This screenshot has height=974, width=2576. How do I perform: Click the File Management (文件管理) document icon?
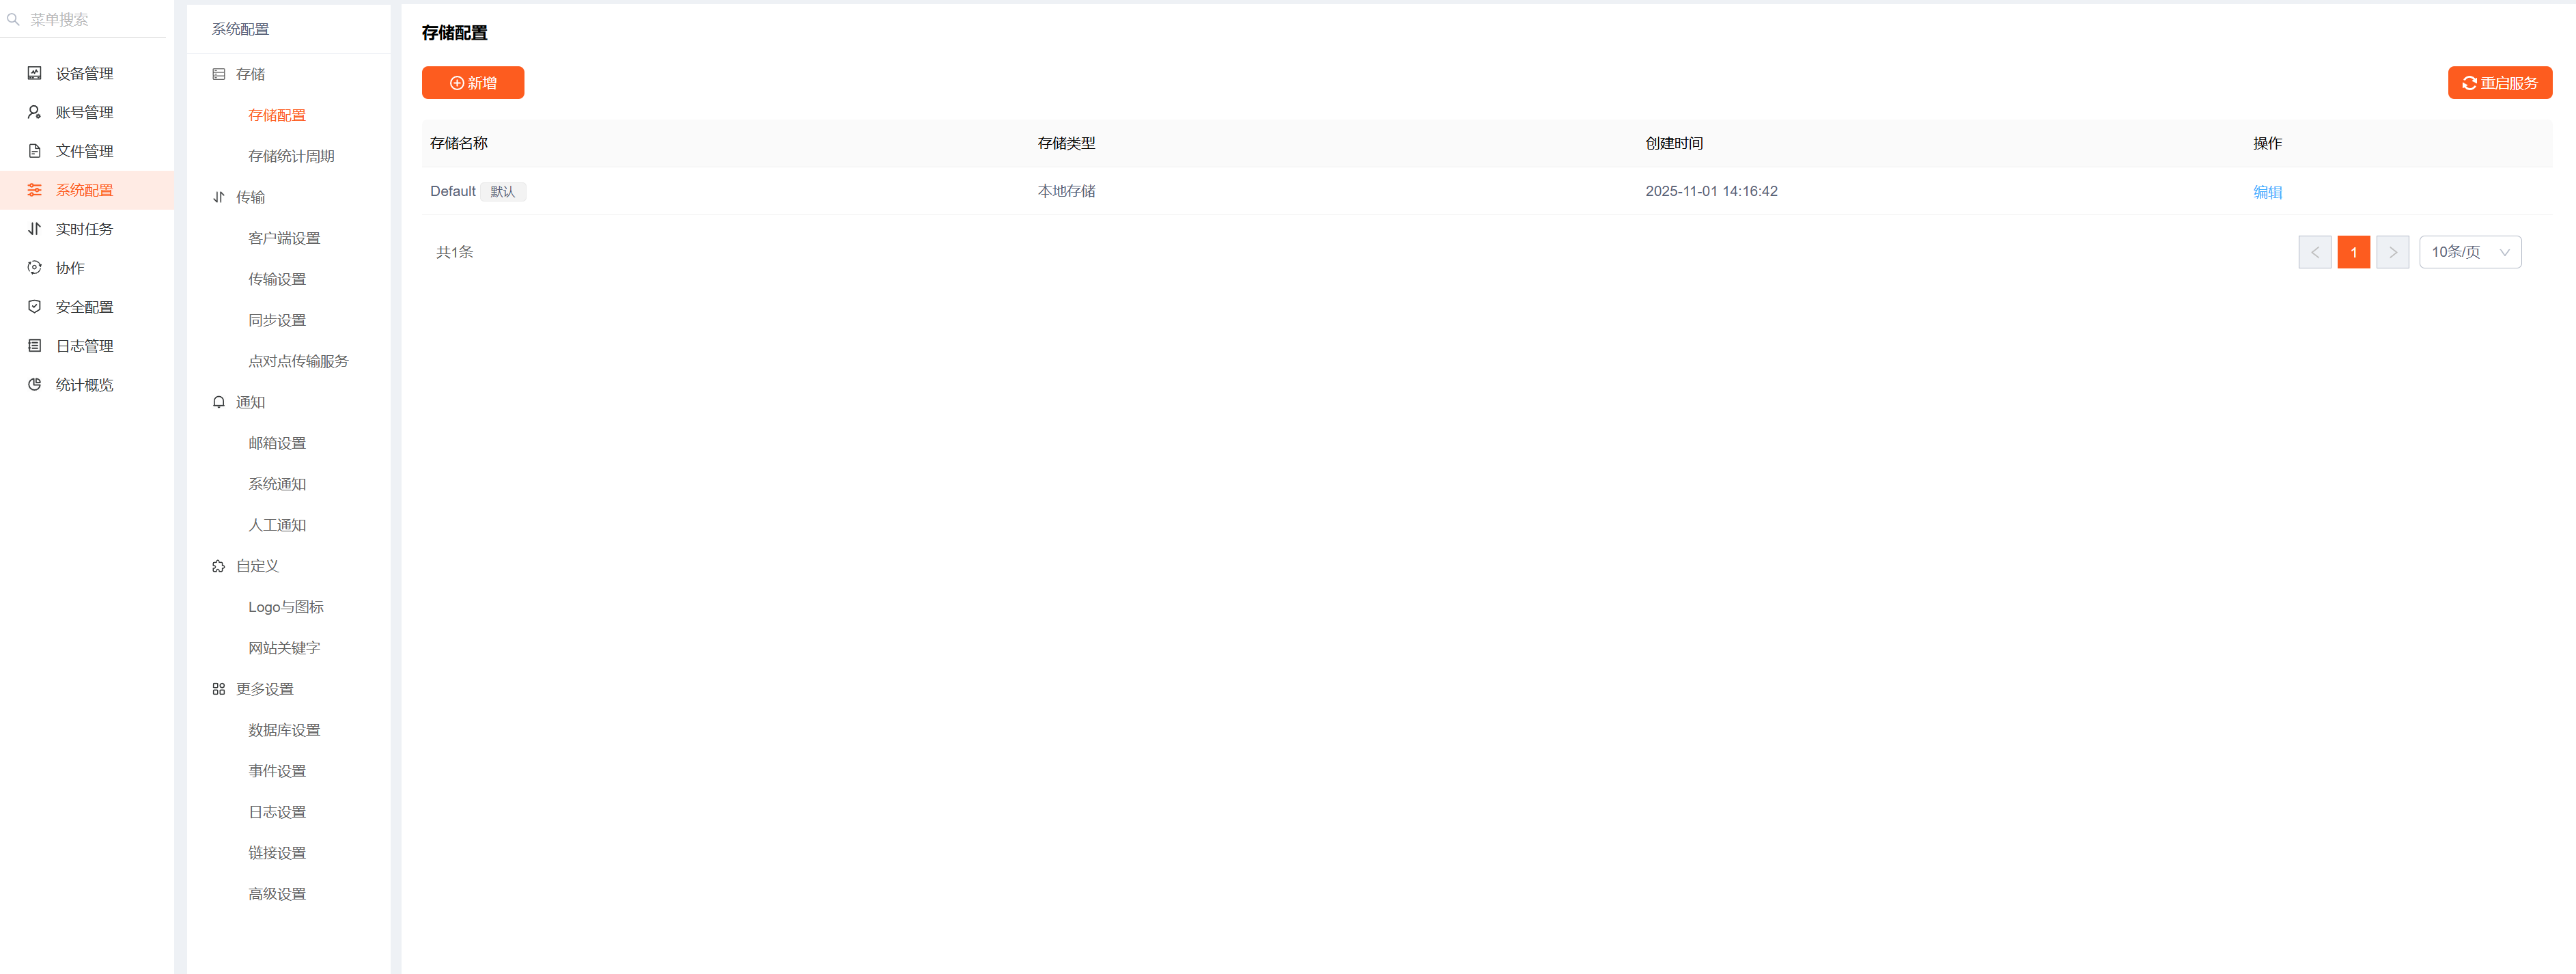pyautogui.click(x=34, y=151)
